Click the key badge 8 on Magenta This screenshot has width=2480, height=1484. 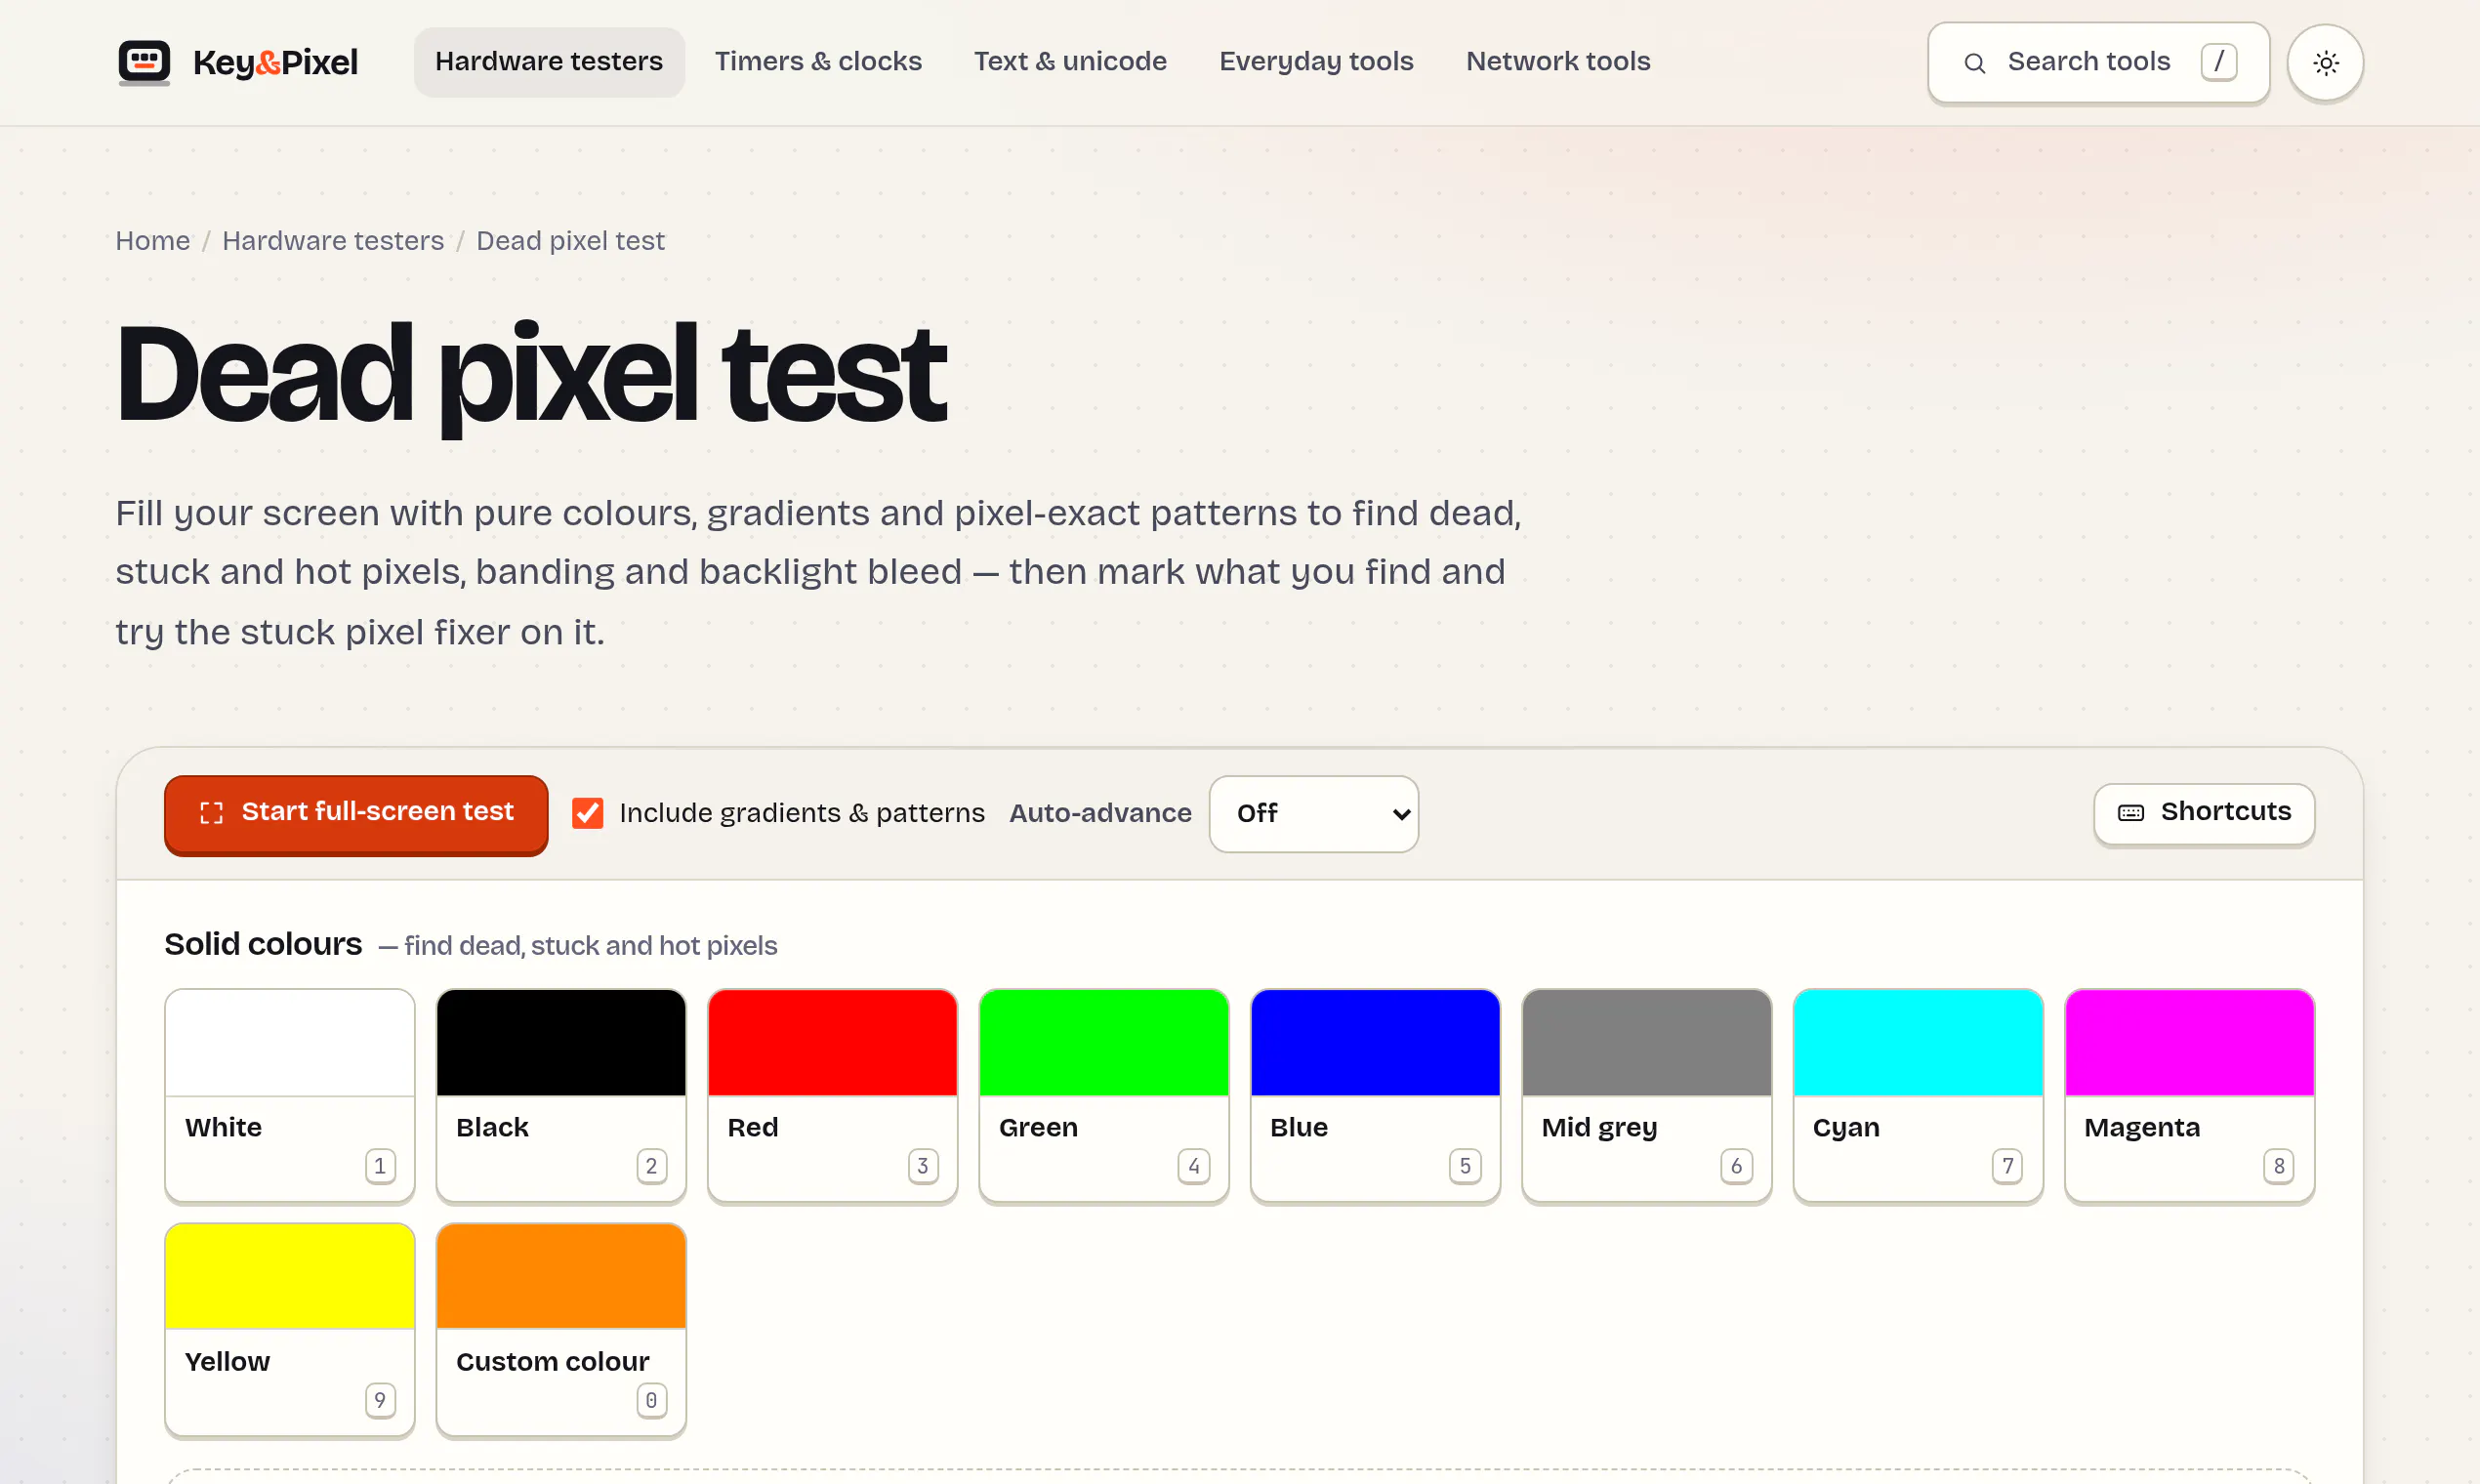[2279, 1166]
